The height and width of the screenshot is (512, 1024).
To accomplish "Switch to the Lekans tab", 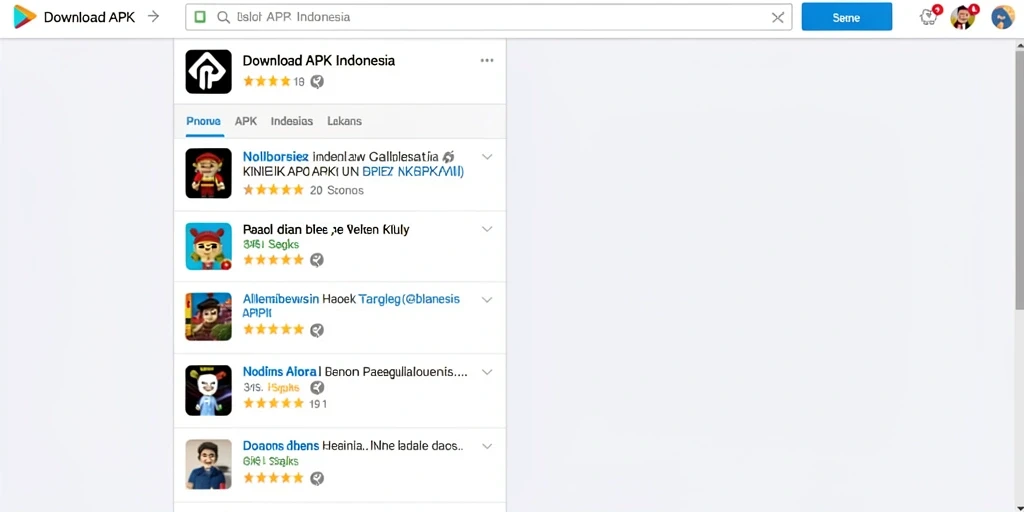I will (x=344, y=121).
